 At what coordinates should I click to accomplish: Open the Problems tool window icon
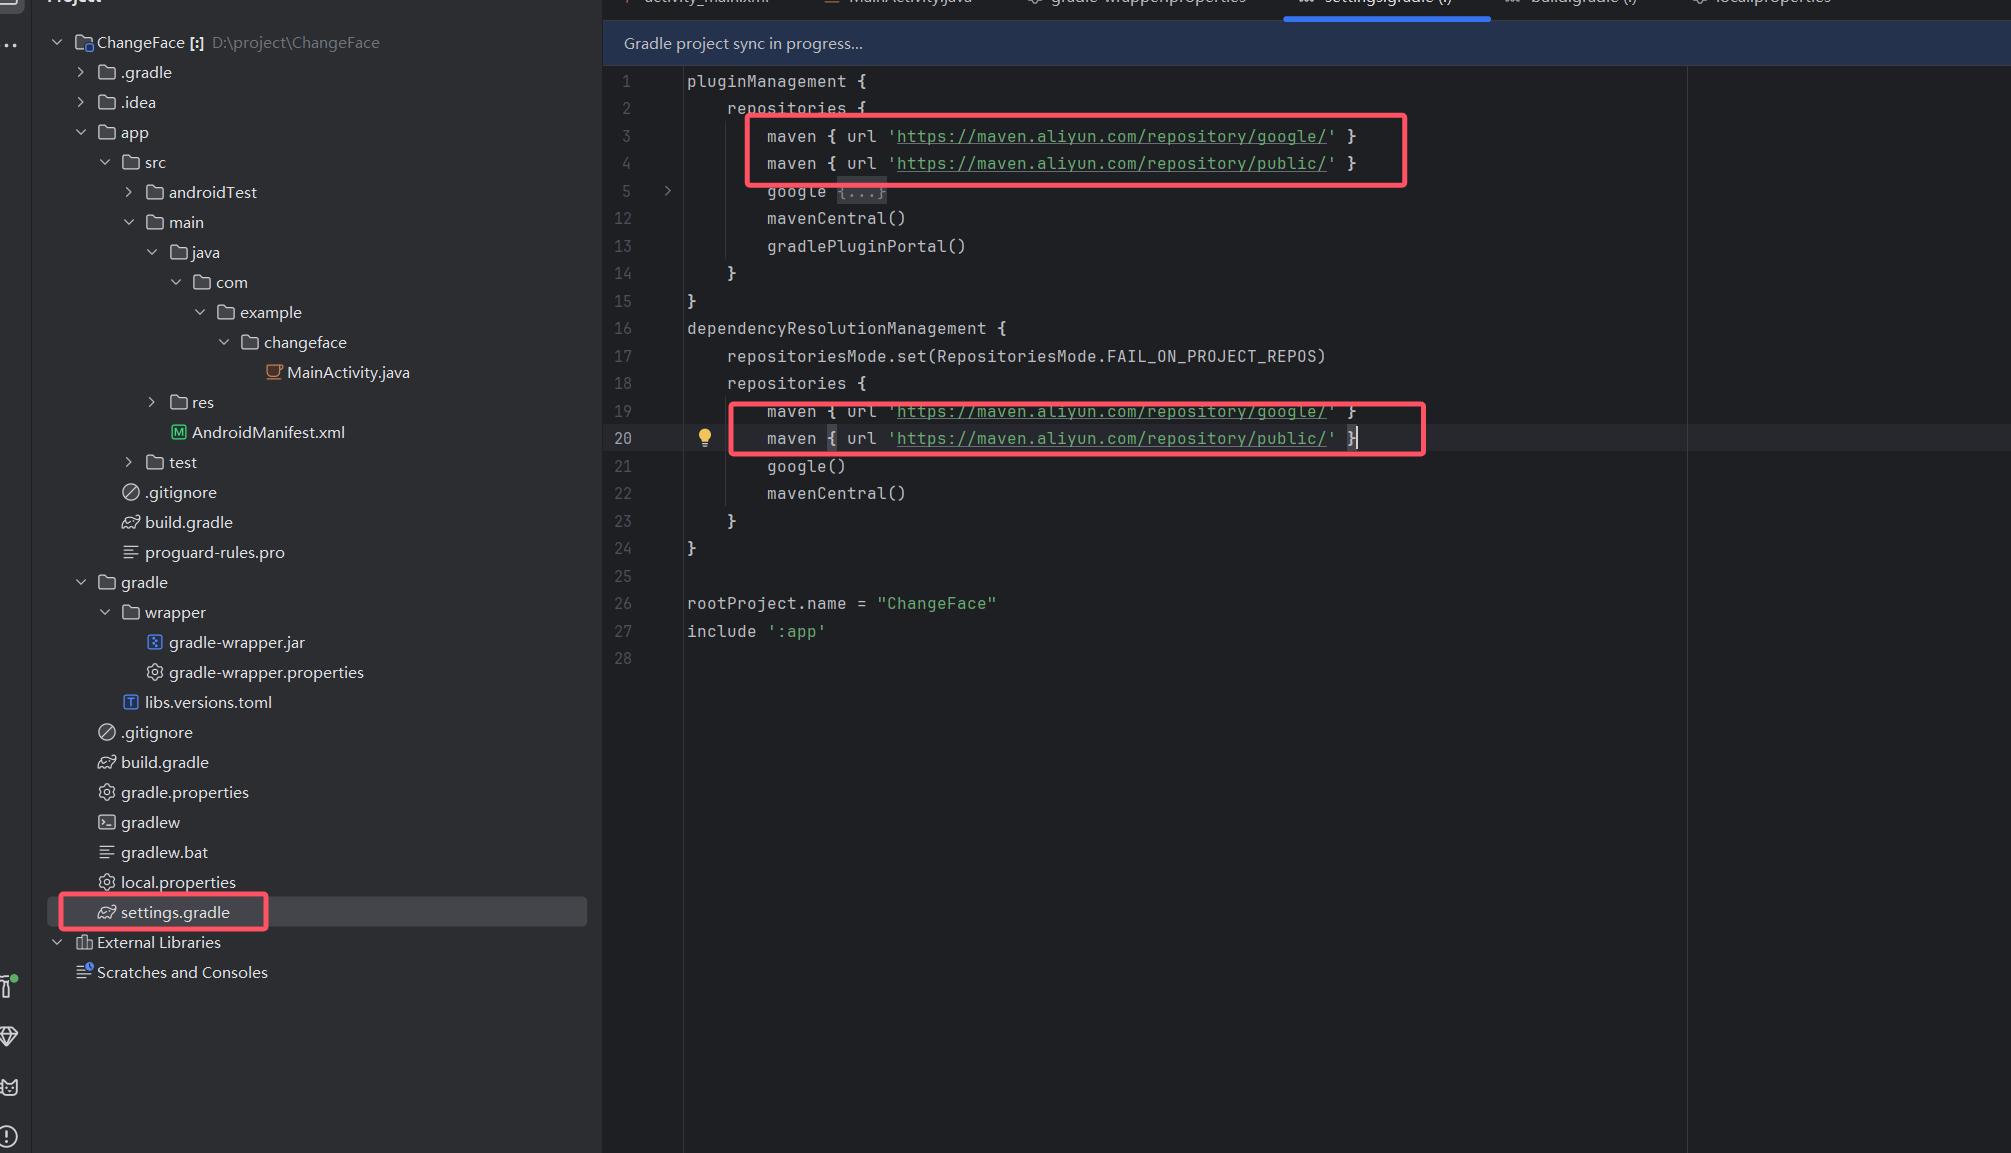tap(9, 1136)
